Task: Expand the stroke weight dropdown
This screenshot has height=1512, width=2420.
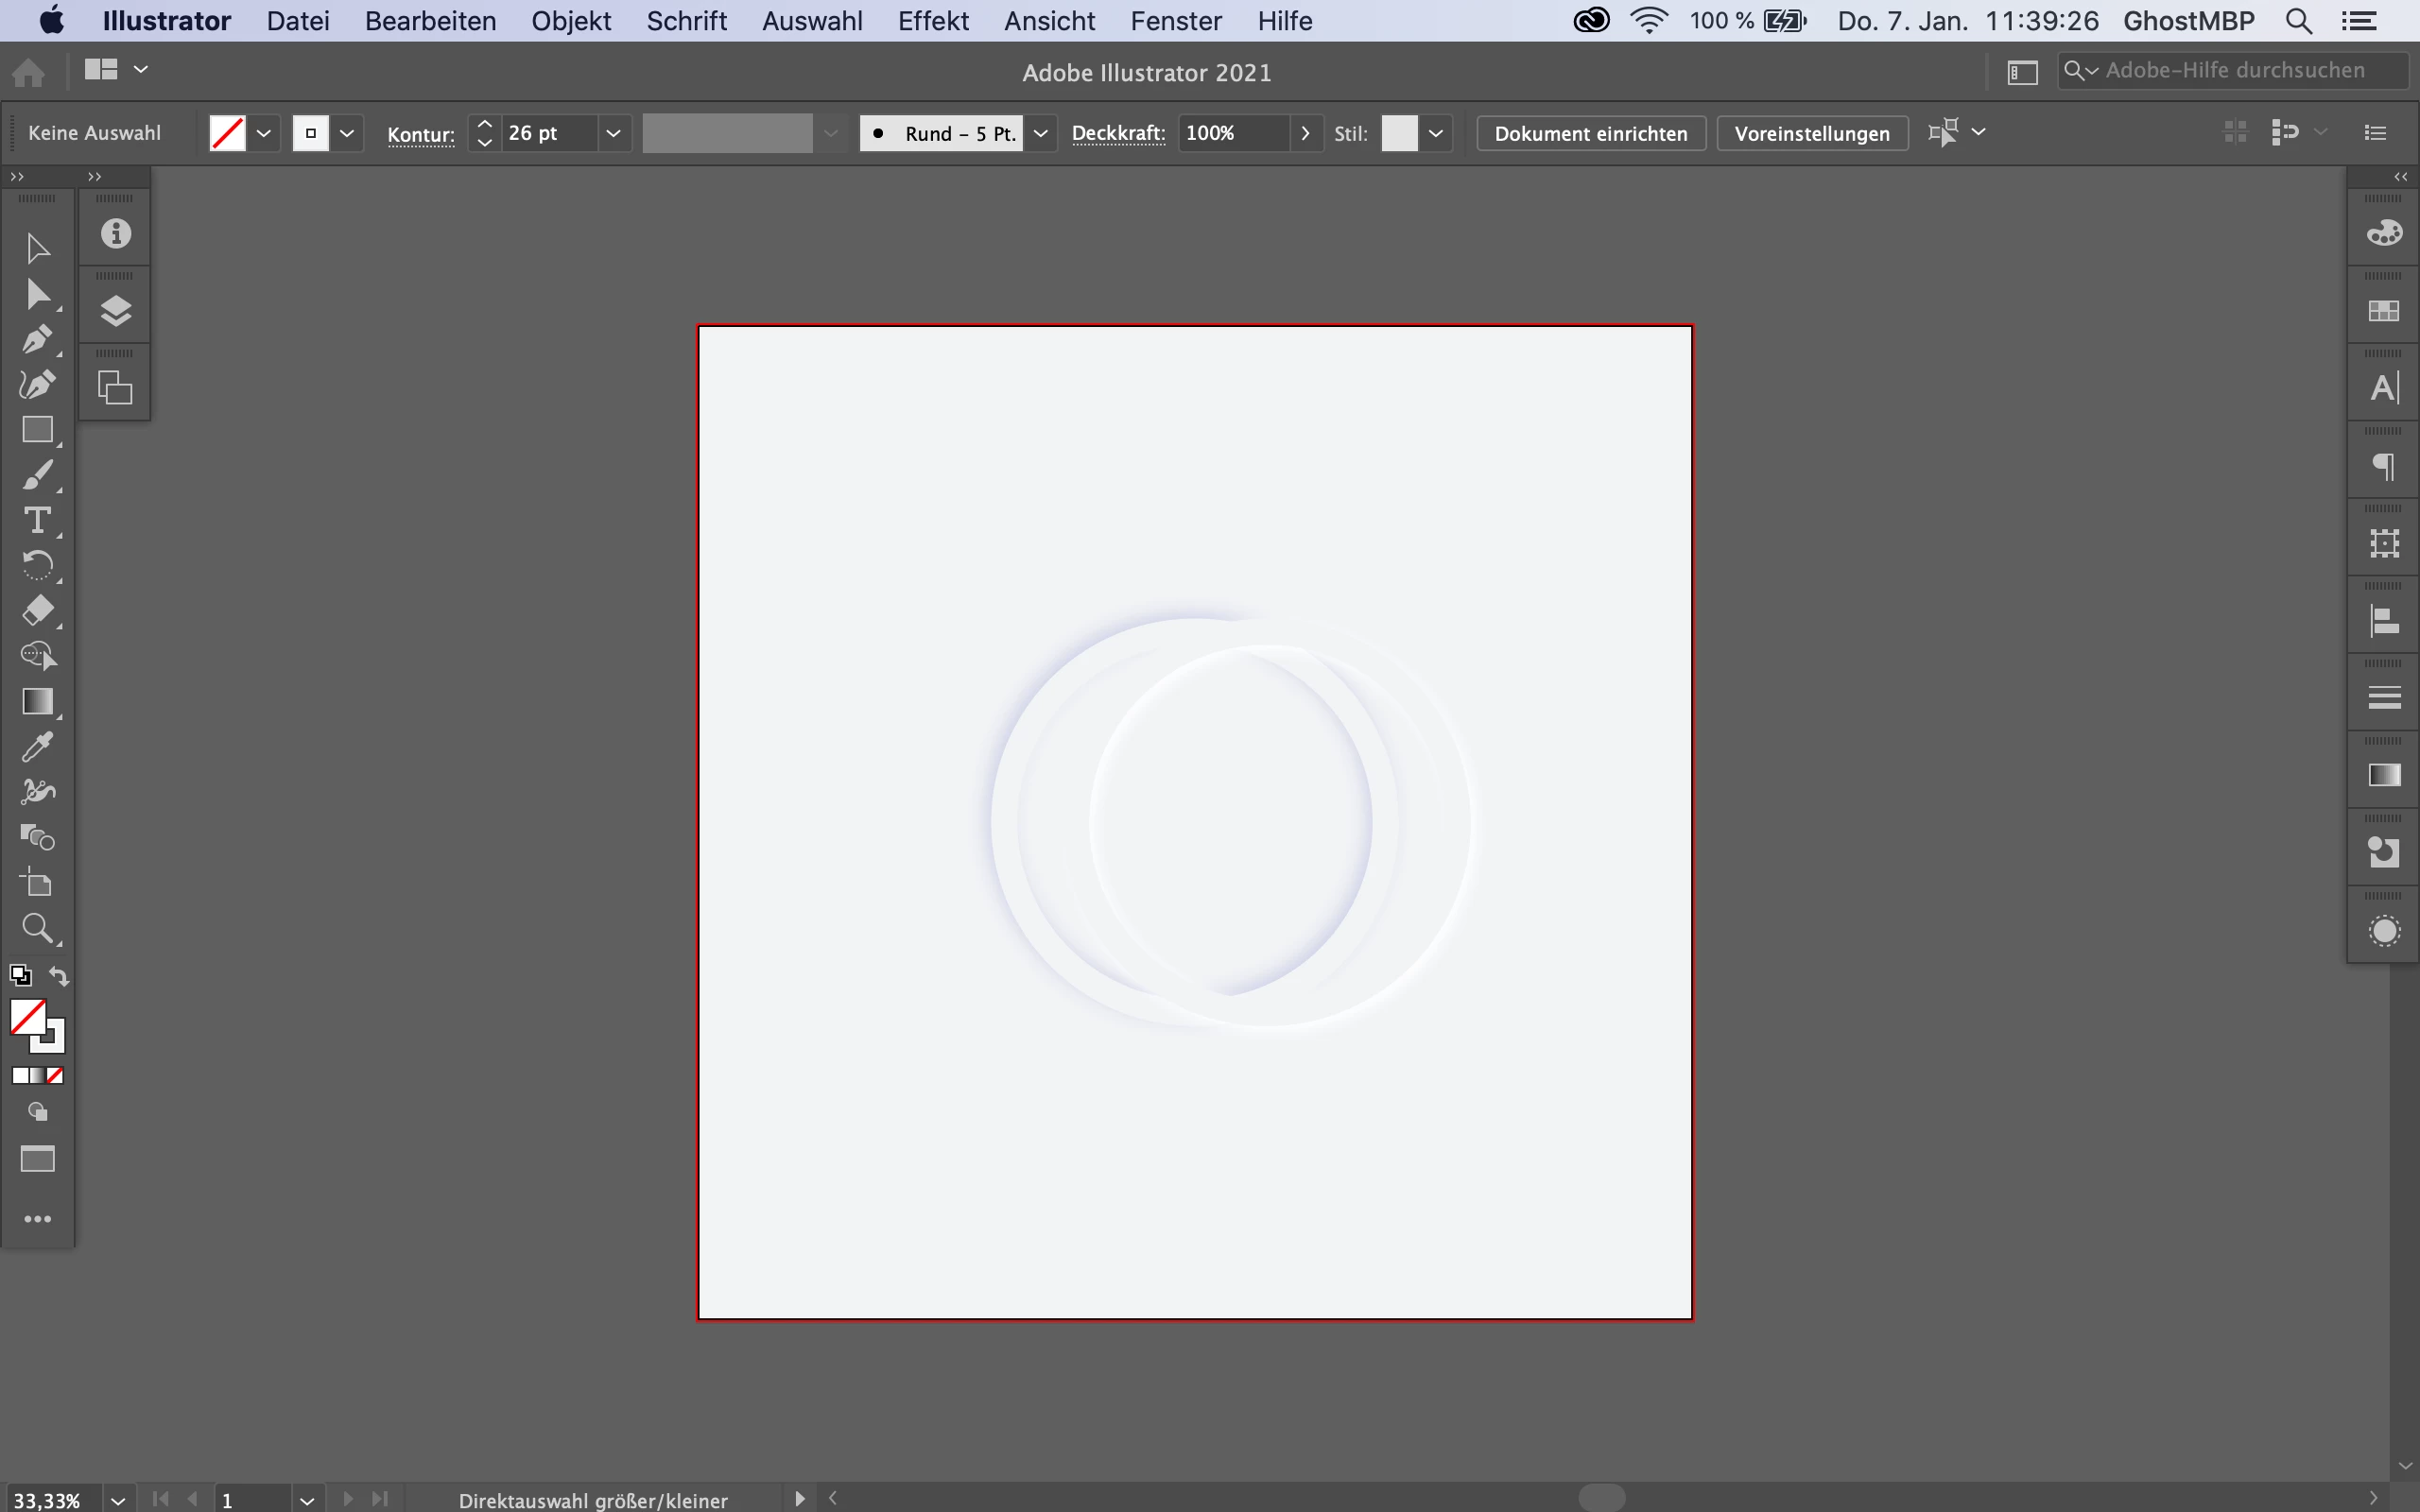Action: coord(613,133)
